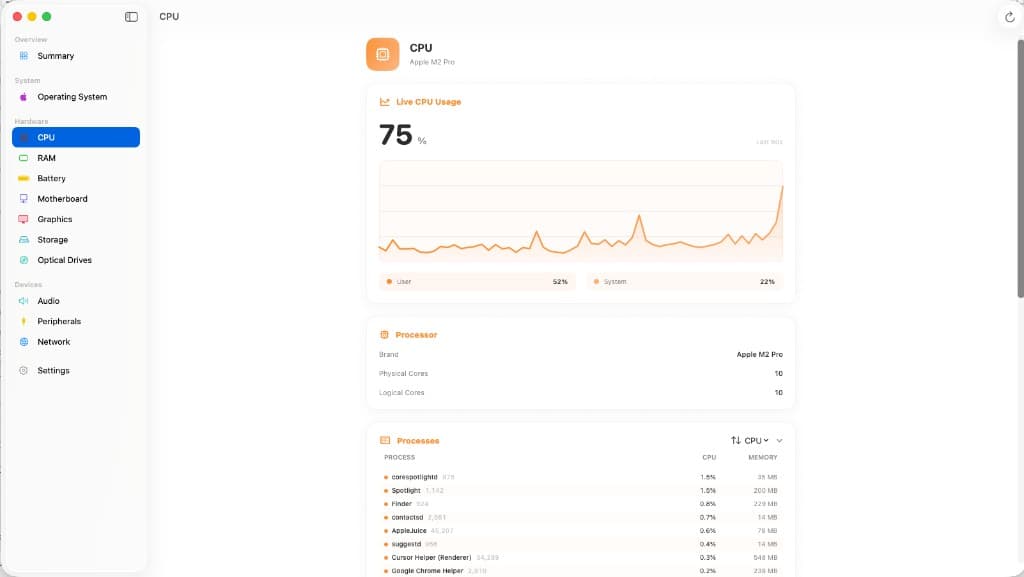Select the Google Chrome Helper process
The image size is (1024, 577).
click(x=581, y=571)
